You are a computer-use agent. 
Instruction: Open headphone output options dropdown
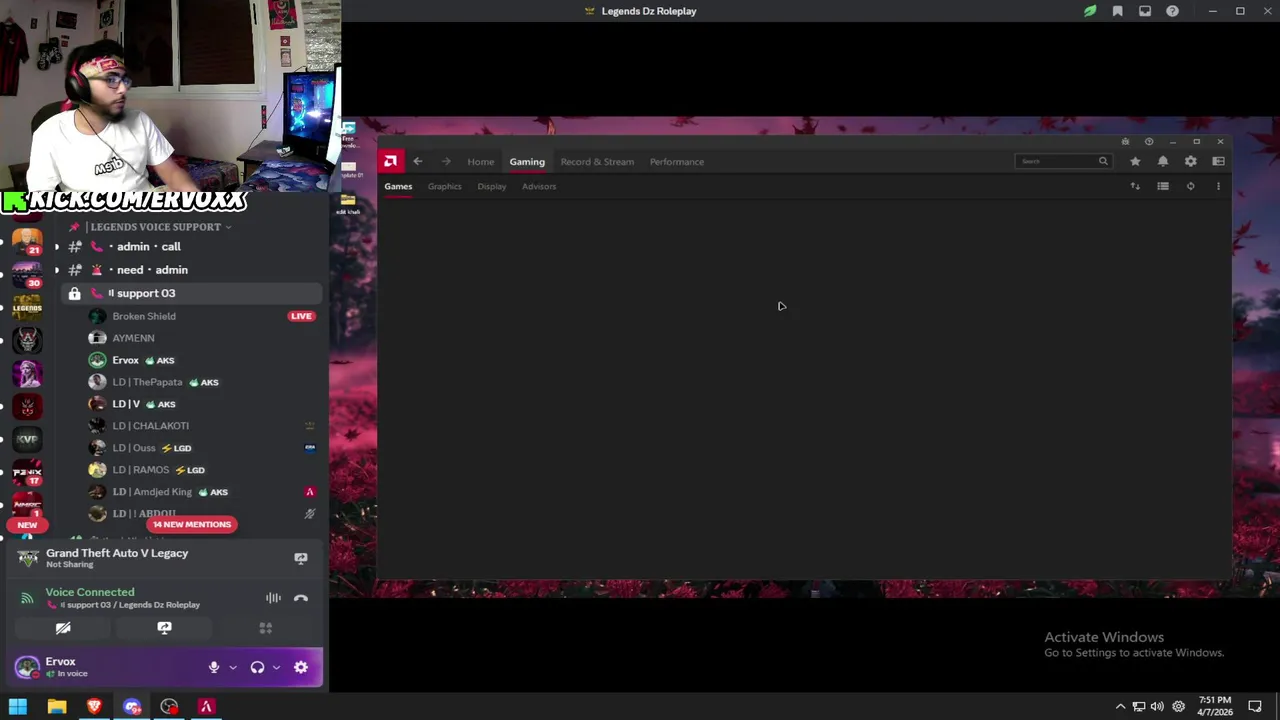[x=277, y=667]
